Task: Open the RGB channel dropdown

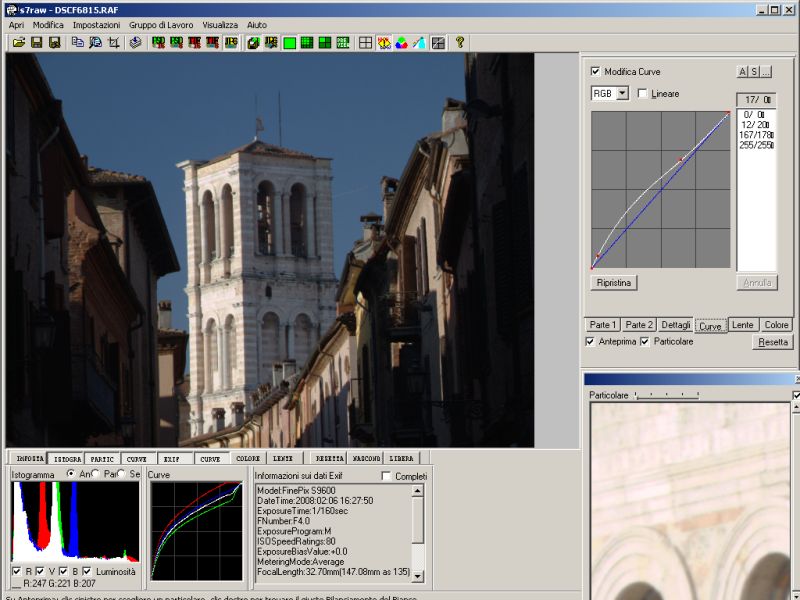Action: tap(622, 93)
